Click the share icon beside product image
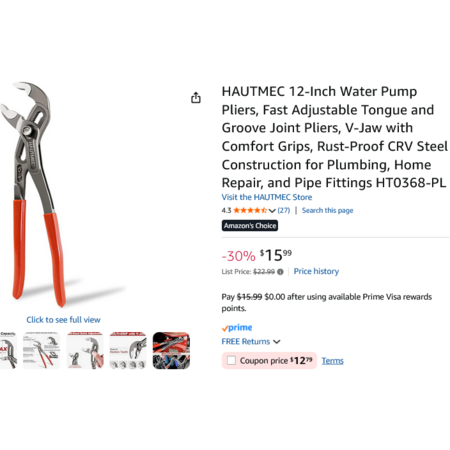The height and width of the screenshot is (450, 450). point(196,98)
